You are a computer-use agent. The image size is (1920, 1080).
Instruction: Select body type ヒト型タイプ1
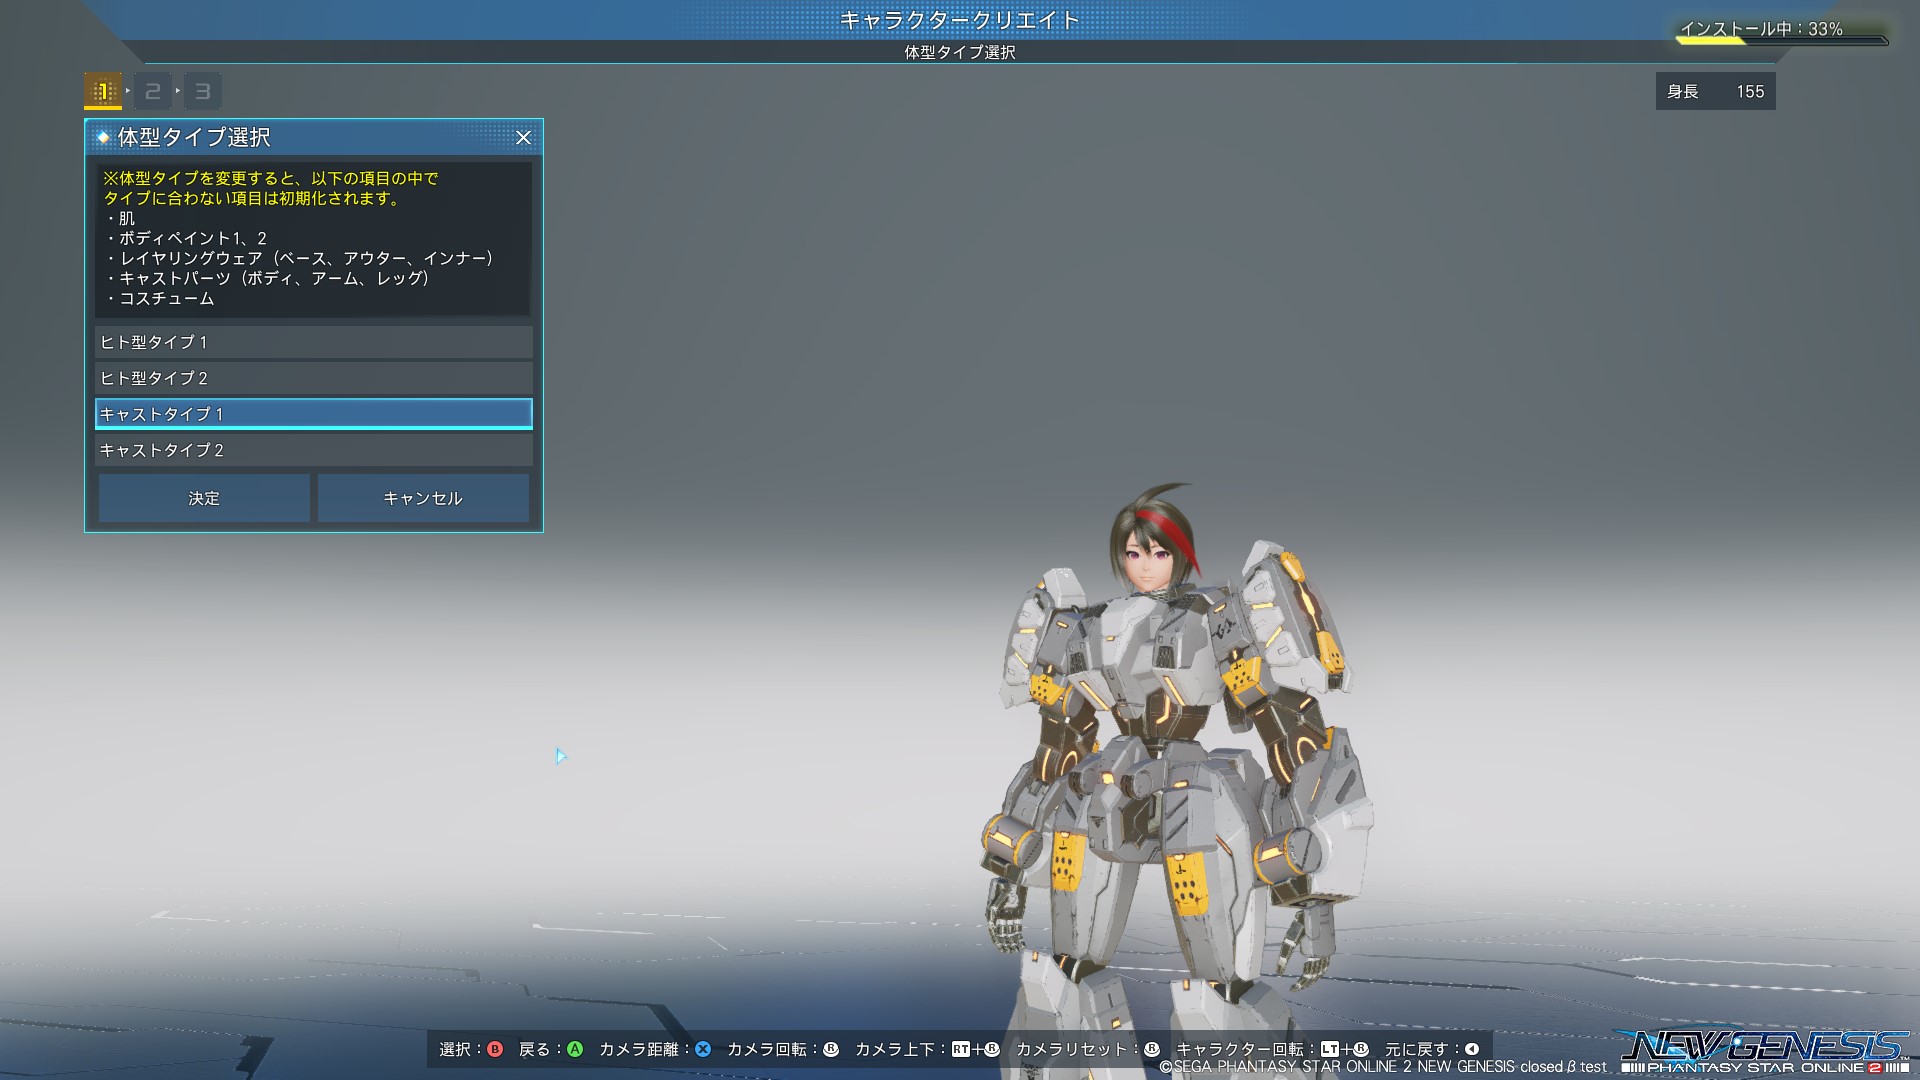[313, 342]
